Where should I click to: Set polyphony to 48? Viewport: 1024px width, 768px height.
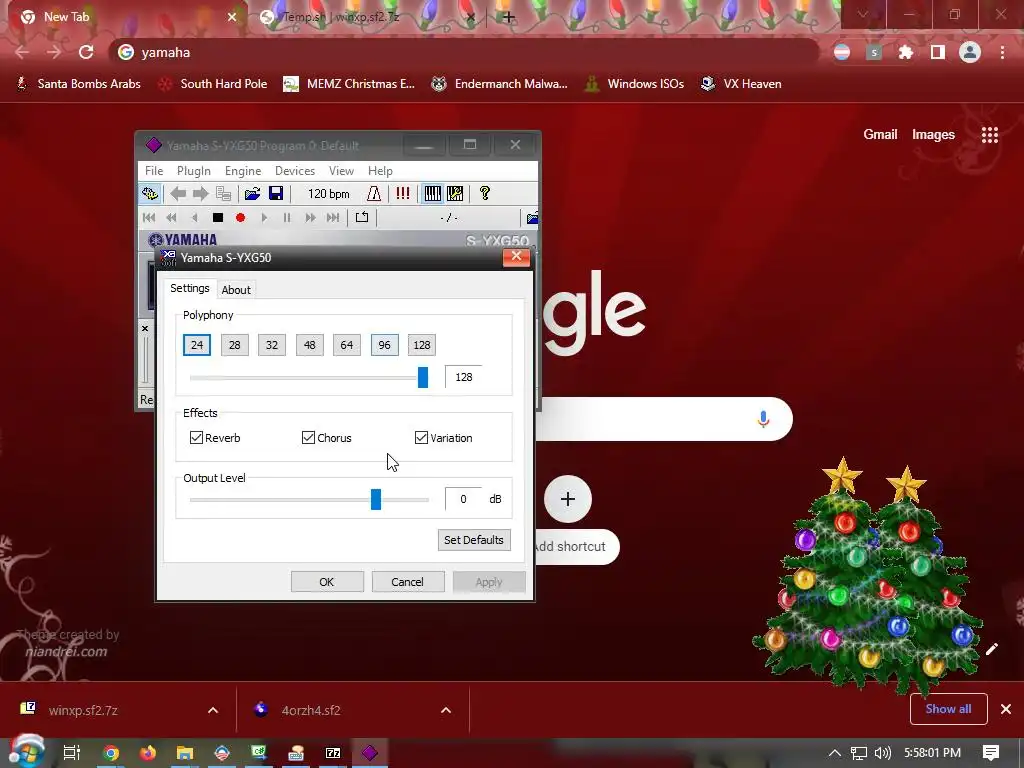coord(310,345)
